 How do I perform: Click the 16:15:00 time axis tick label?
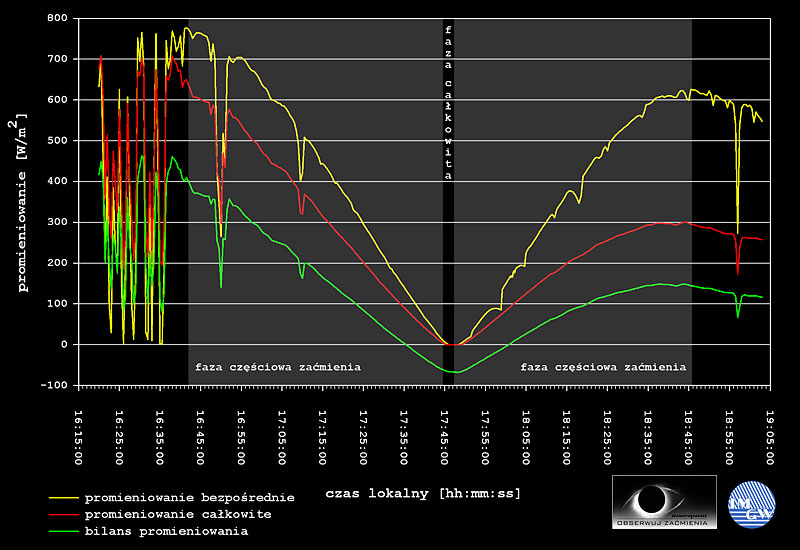pyautogui.click(x=79, y=438)
